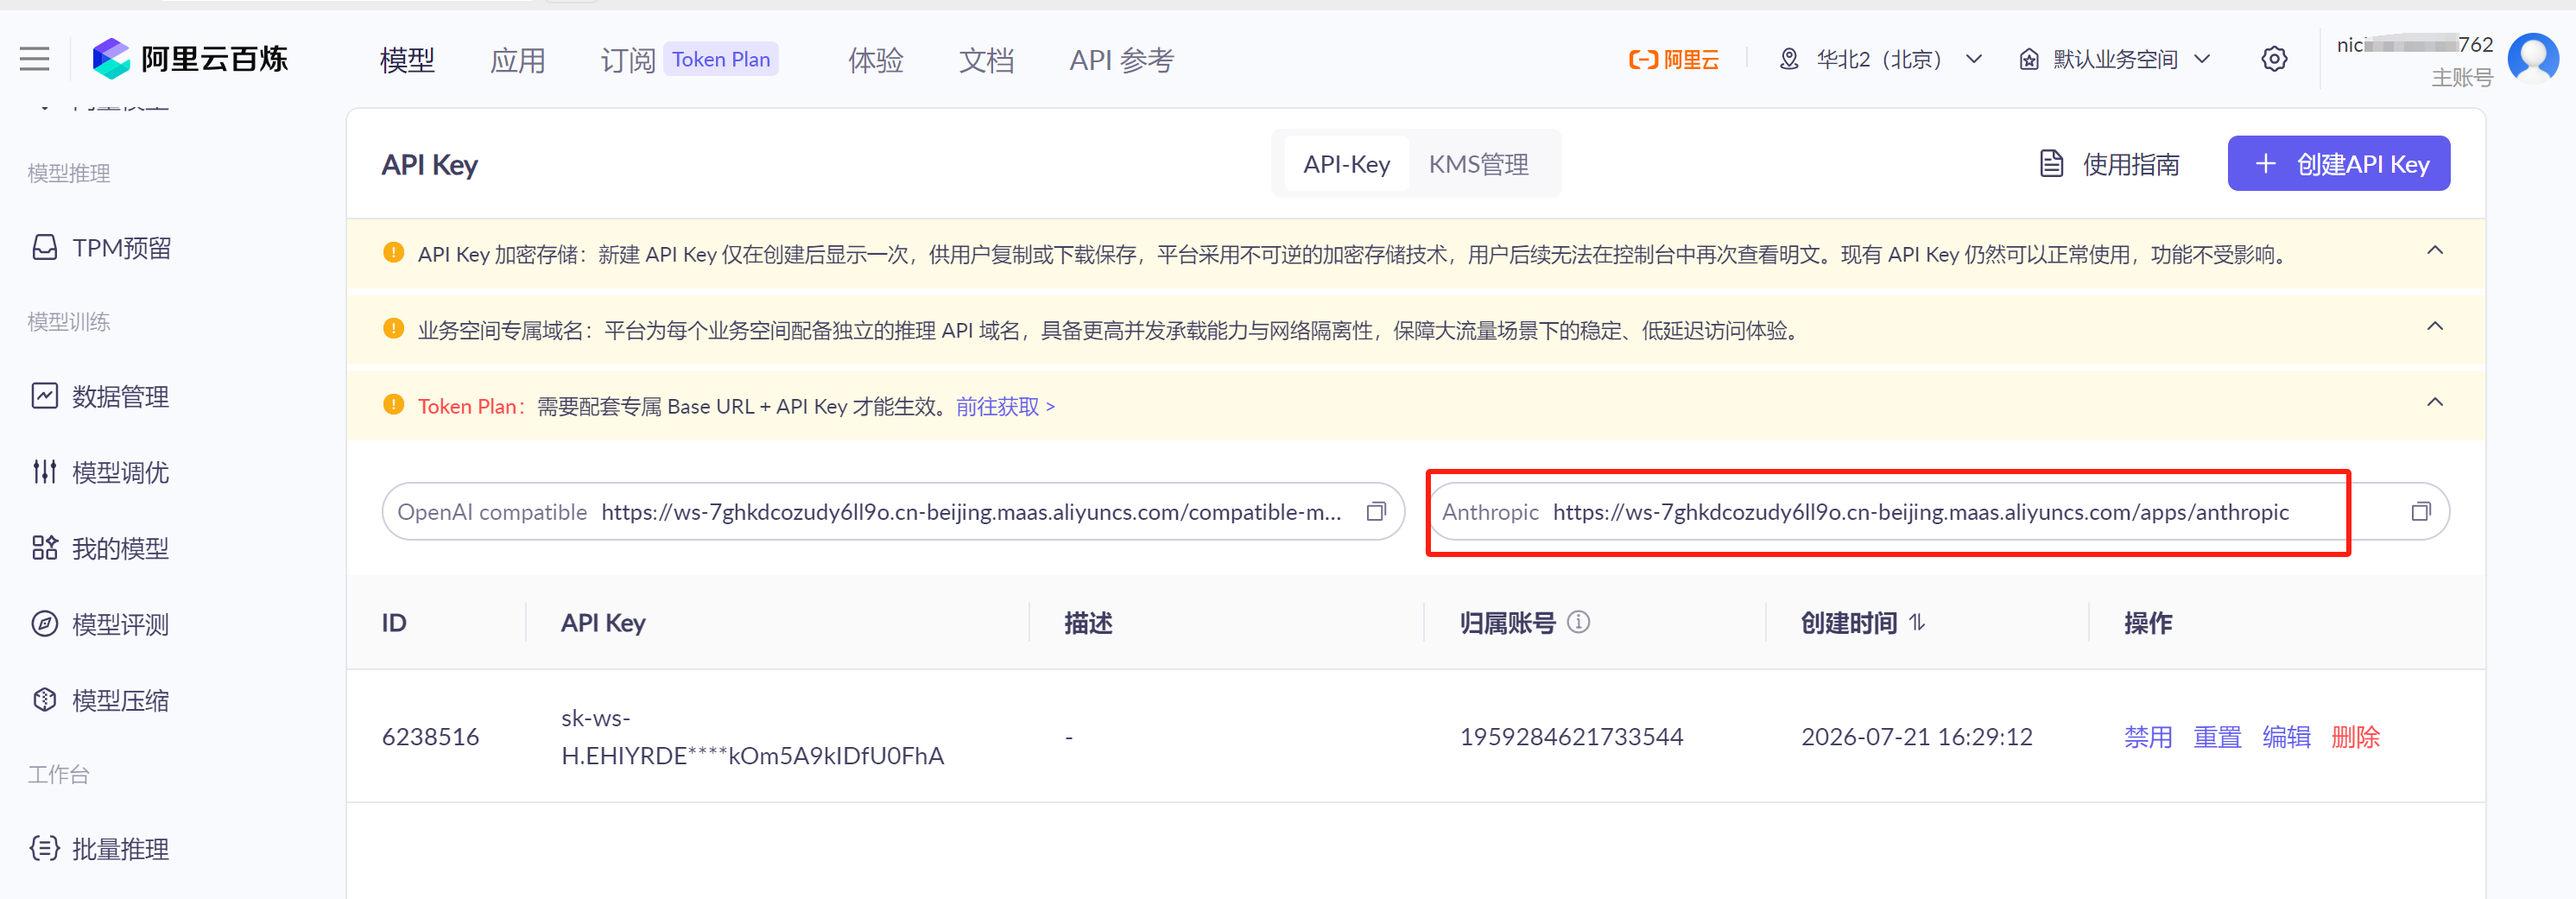Click creation time 2026-07-21 16:29:12
This screenshot has height=899, width=2576.
click(x=1916, y=737)
